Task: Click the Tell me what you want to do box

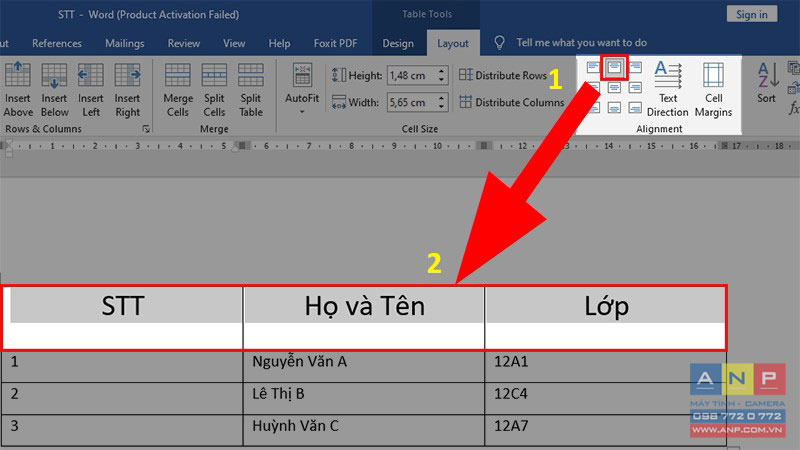Action: tap(581, 43)
